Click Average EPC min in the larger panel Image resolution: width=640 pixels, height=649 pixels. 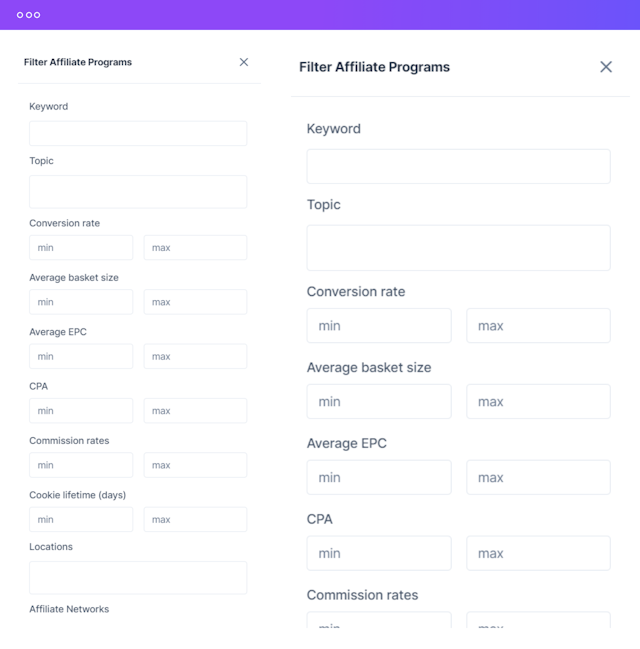[x=379, y=478]
